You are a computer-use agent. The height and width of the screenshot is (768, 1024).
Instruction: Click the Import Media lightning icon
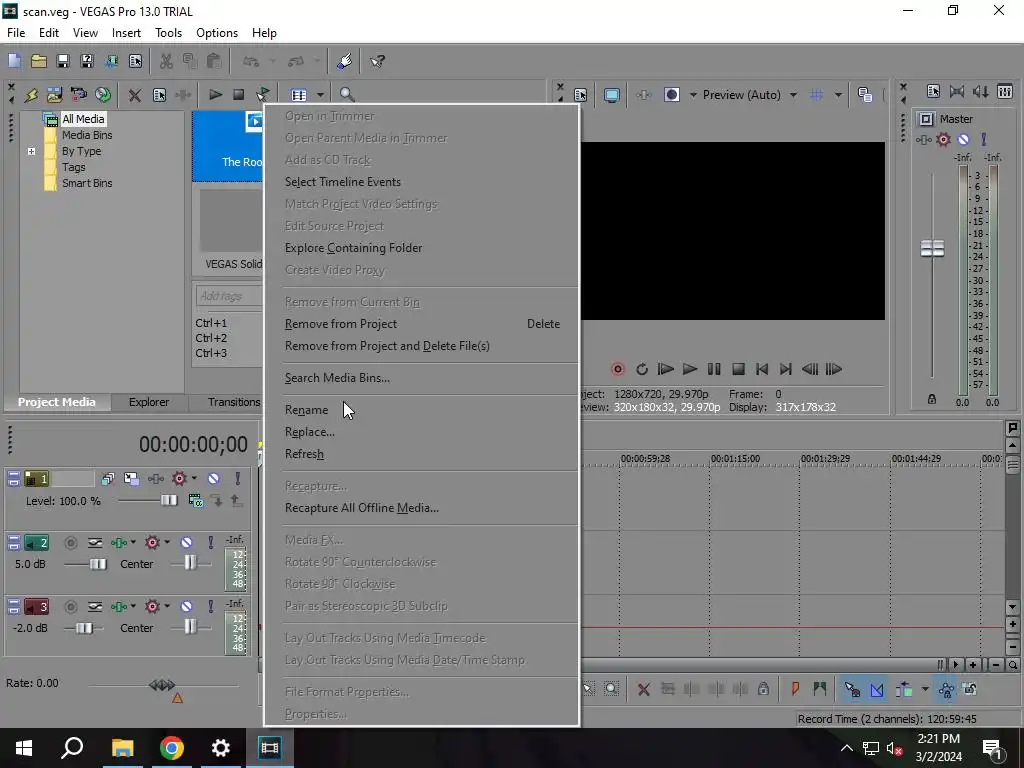click(x=31, y=95)
